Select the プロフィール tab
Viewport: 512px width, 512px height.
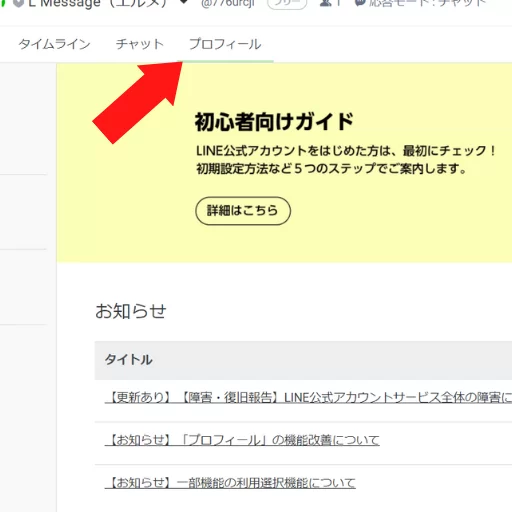point(225,44)
